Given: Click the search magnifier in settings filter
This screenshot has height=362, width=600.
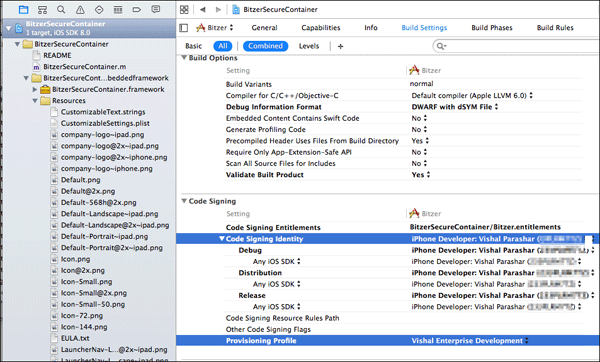Looking at the screenshot, I should (441, 46).
